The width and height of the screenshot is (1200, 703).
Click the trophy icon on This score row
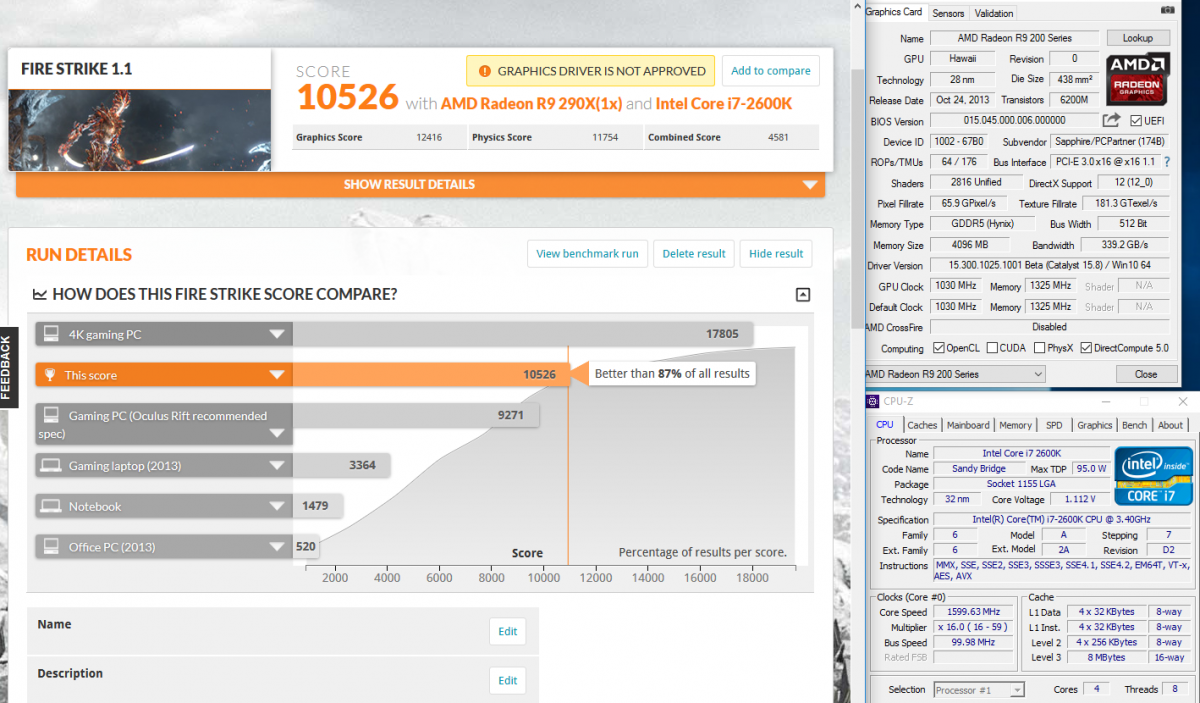tap(49, 375)
